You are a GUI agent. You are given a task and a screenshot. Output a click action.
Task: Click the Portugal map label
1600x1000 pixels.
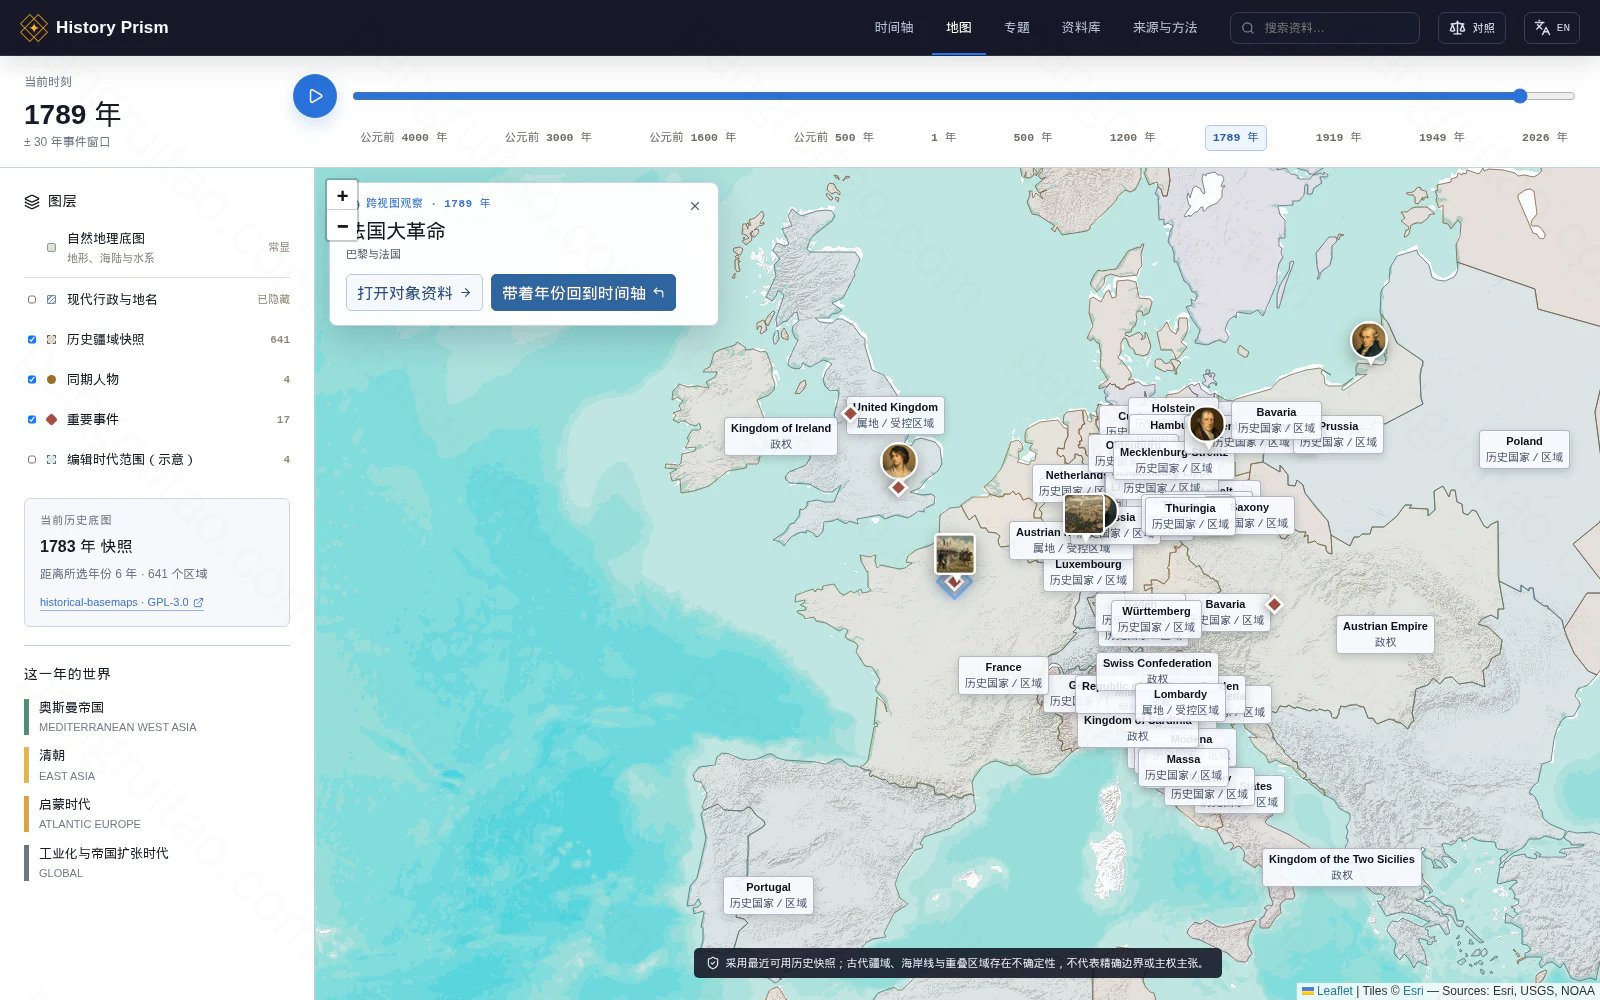(x=768, y=895)
